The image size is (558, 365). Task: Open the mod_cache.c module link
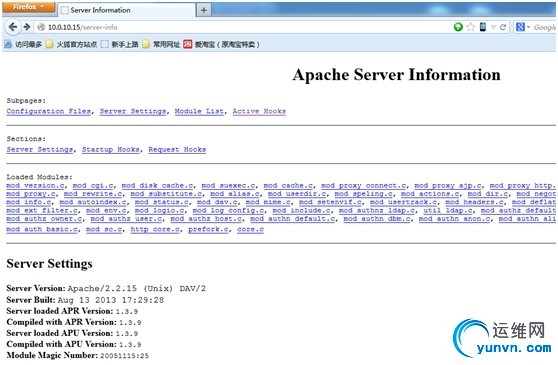(x=288, y=186)
